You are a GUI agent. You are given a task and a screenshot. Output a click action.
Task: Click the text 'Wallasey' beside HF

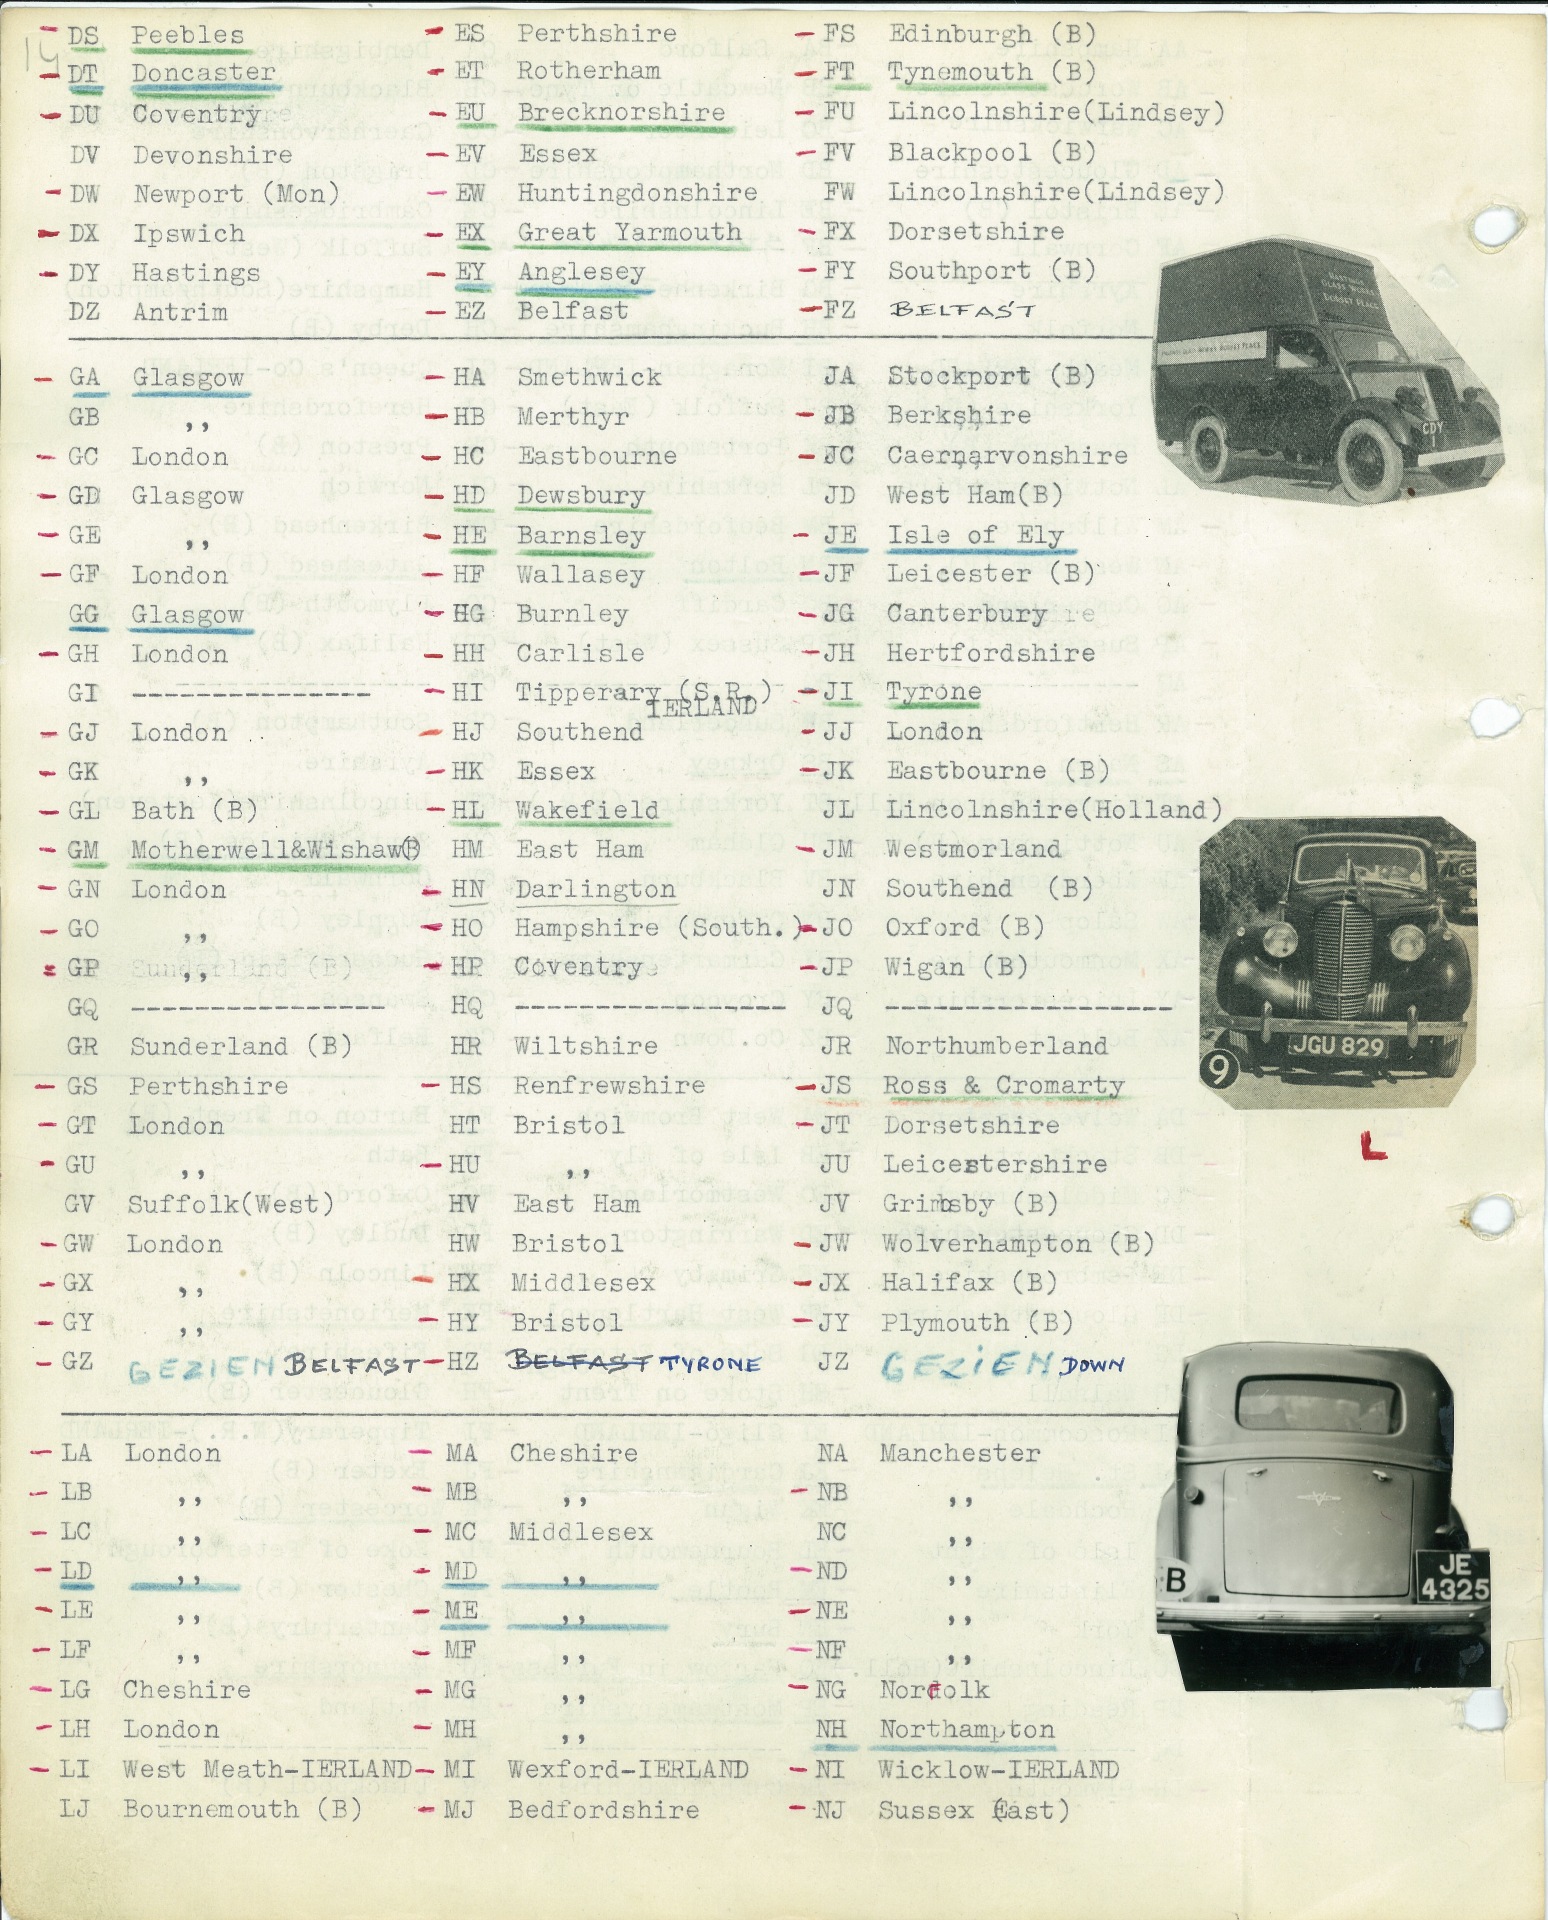580,574
